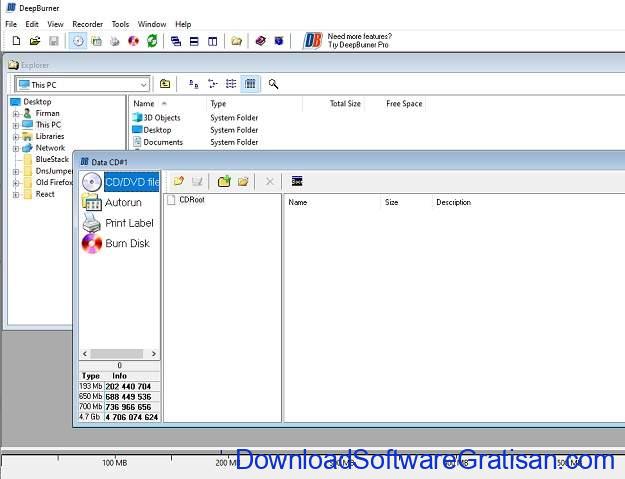Expand the This PC tree node
The image size is (625, 479).
[x=16, y=126]
